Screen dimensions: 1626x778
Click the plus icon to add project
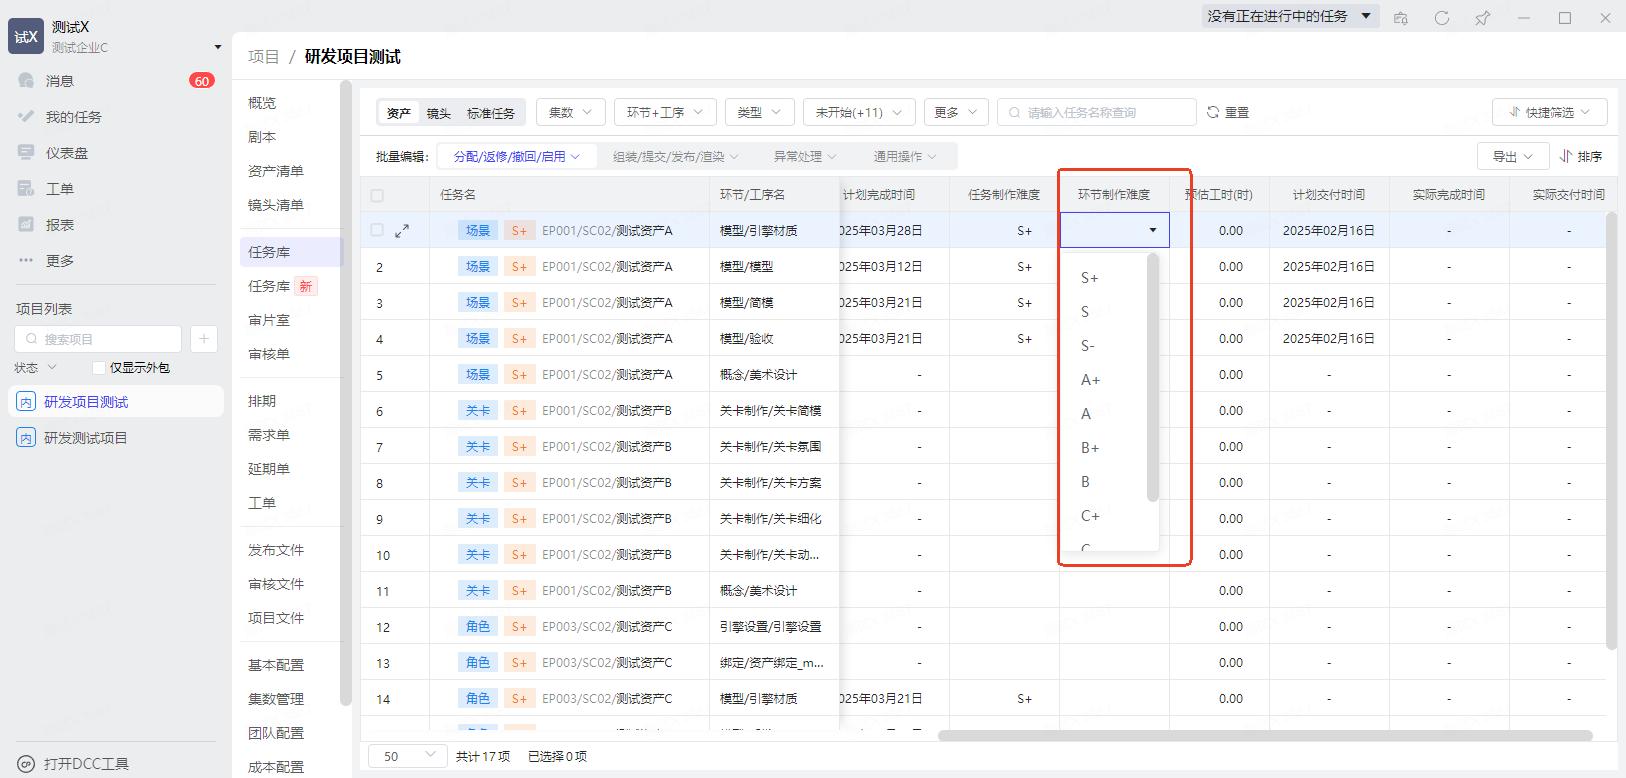(203, 339)
